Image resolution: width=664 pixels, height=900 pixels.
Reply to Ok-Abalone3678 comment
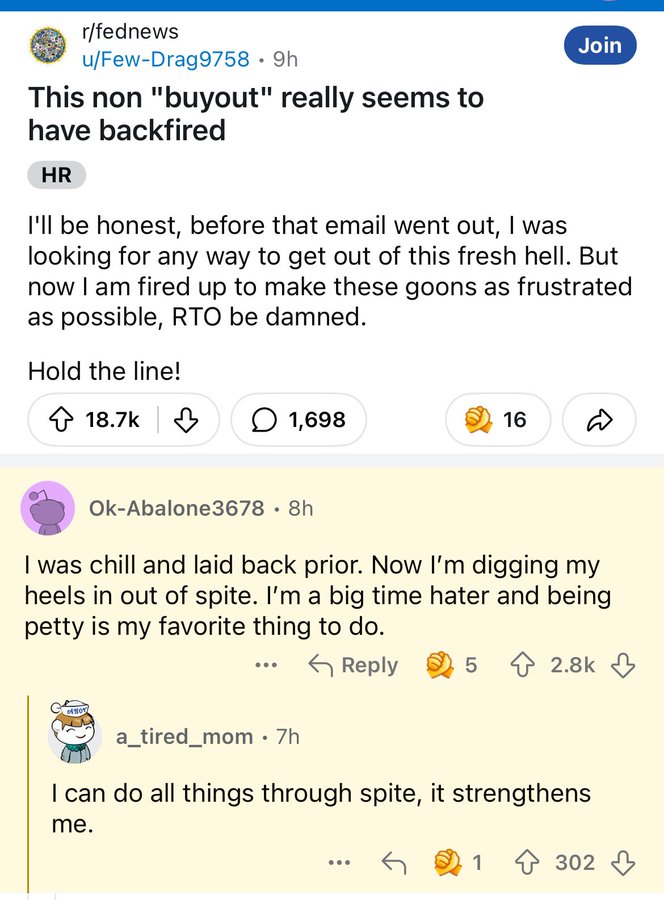pyautogui.click(x=353, y=665)
